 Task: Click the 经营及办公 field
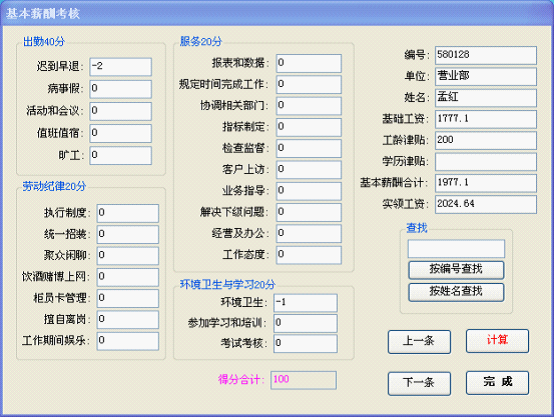coord(309,234)
